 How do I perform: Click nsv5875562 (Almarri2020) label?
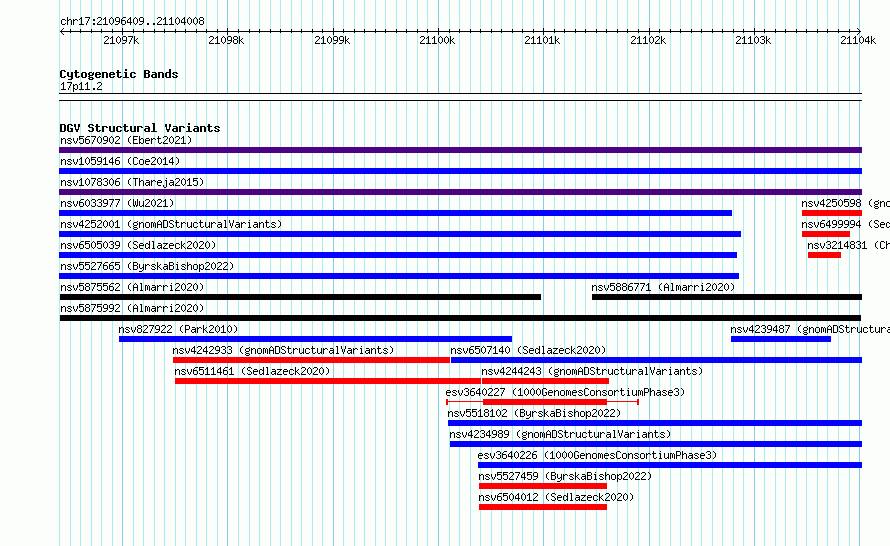(x=132, y=287)
